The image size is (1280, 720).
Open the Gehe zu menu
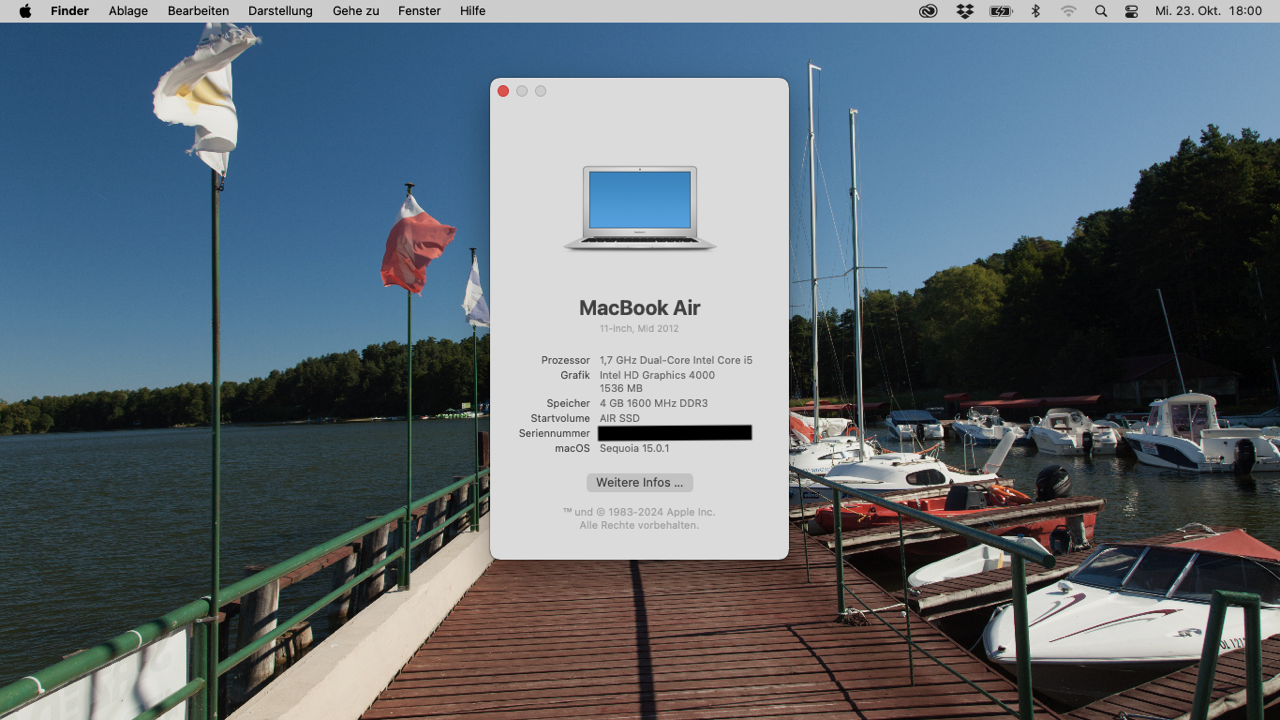tap(356, 11)
